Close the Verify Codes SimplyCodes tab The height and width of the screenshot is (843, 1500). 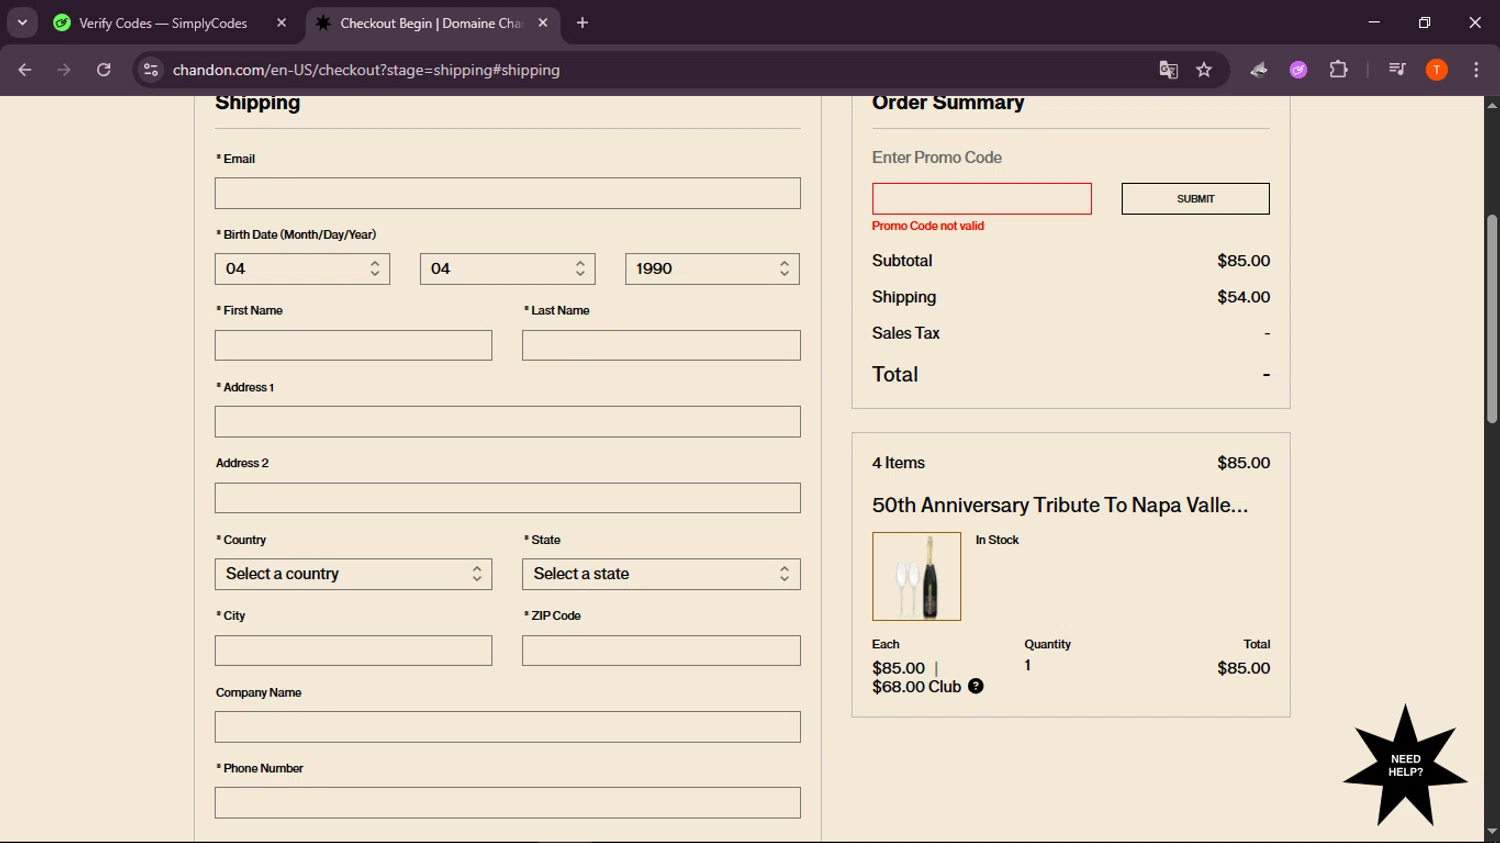pyautogui.click(x=282, y=23)
